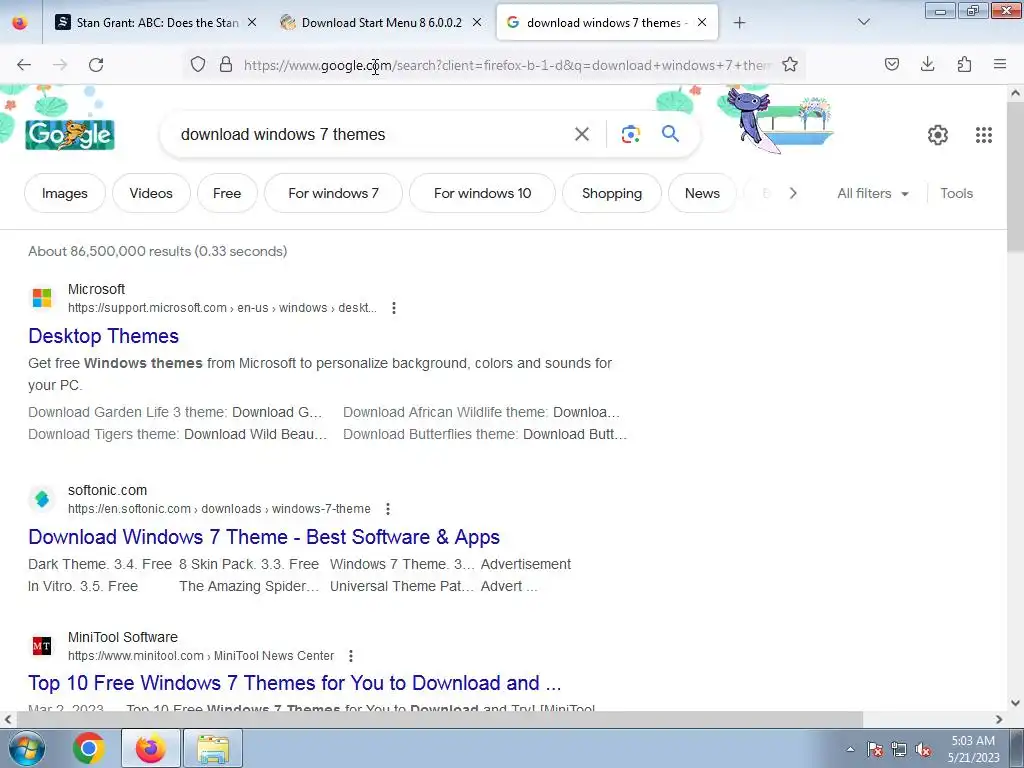1024x768 pixels.
Task: Go back to the previous page
Action: coord(24,65)
